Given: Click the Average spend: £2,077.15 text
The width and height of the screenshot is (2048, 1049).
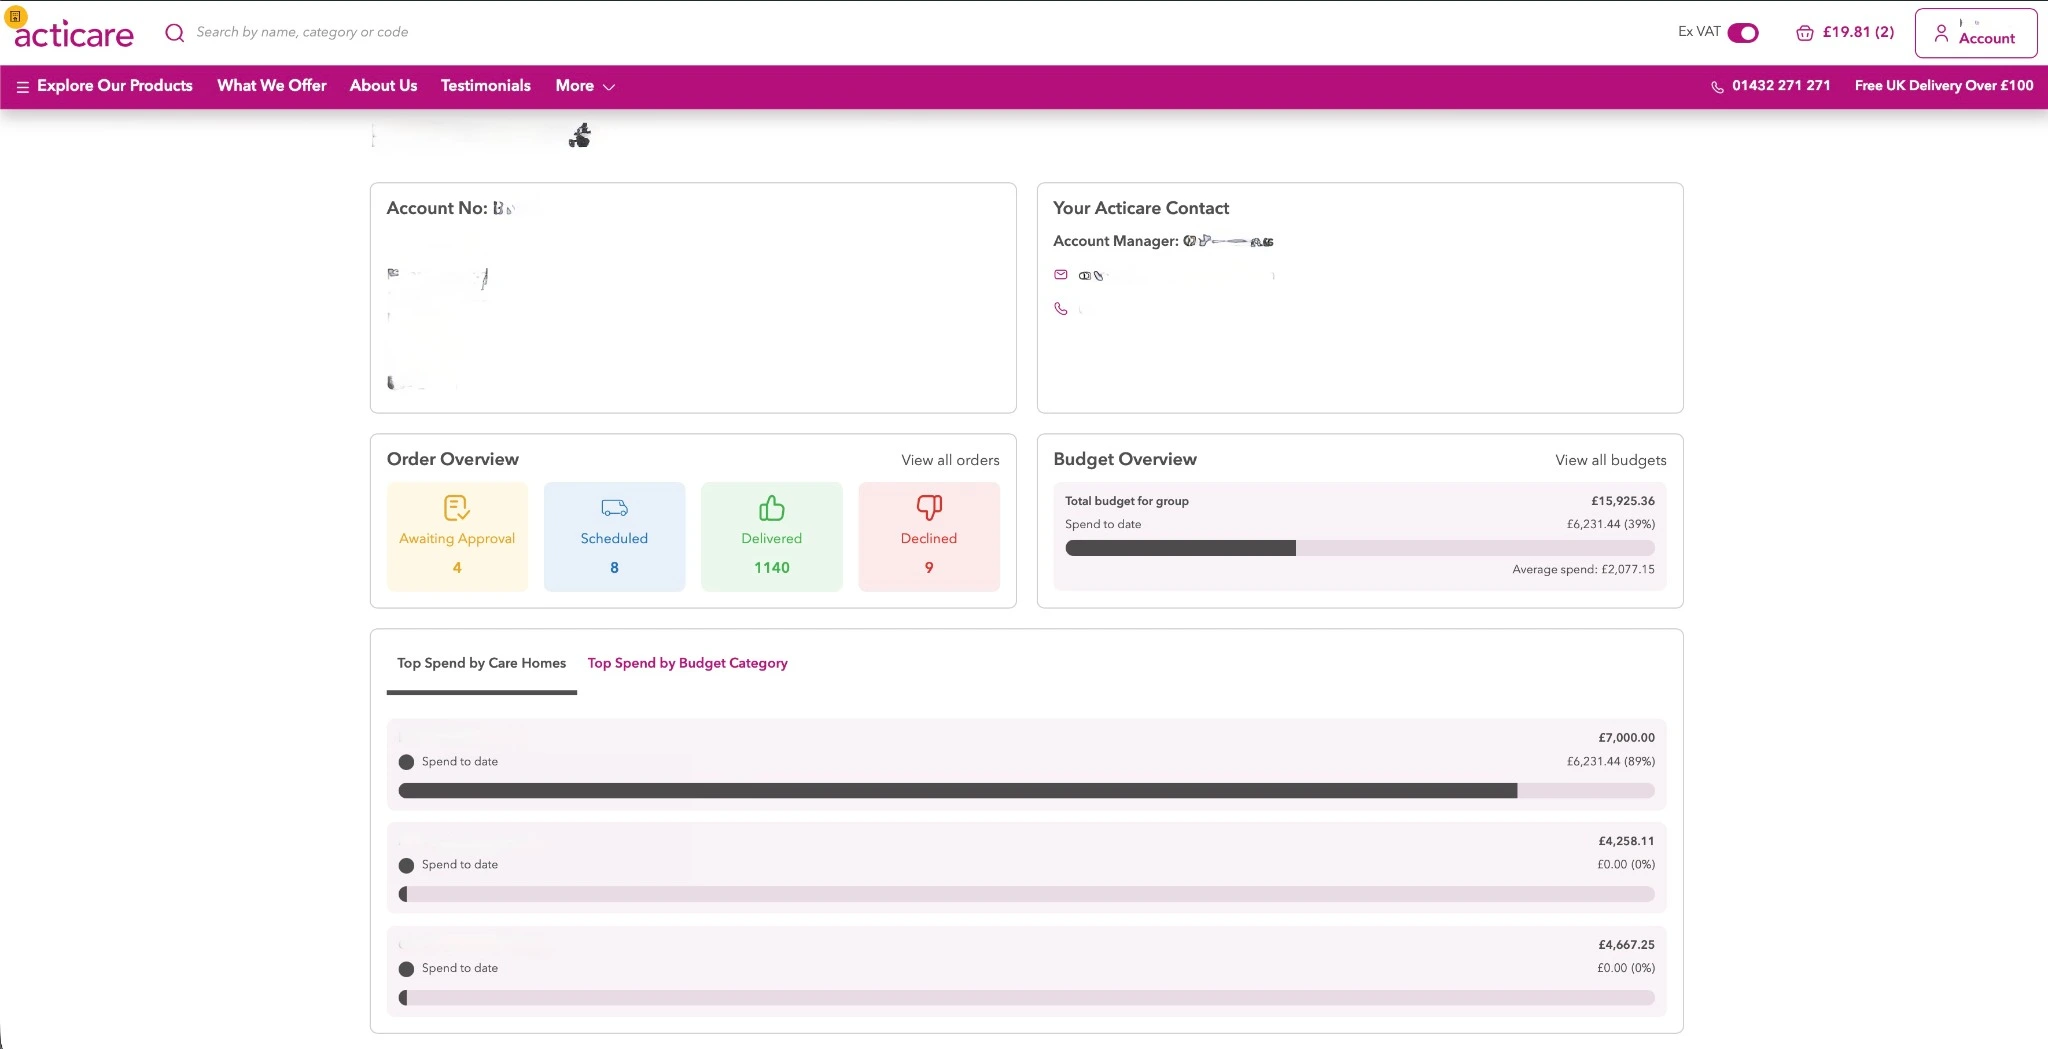Looking at the screenshot, I should click(x=1583, y=570).
